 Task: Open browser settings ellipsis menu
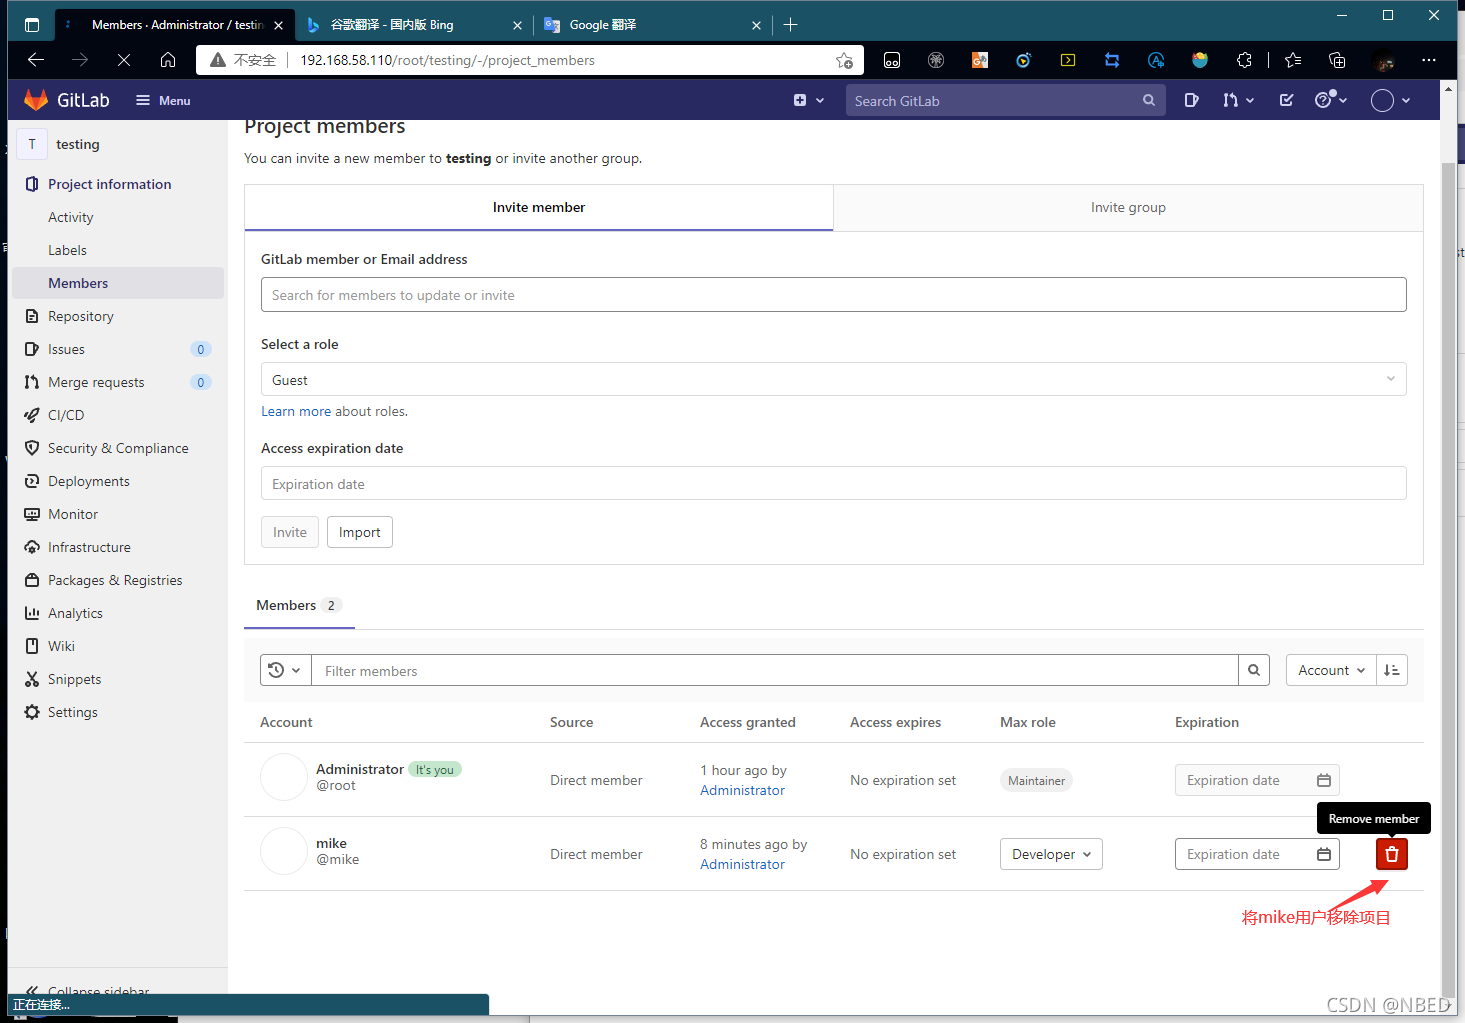point(1429,60)
